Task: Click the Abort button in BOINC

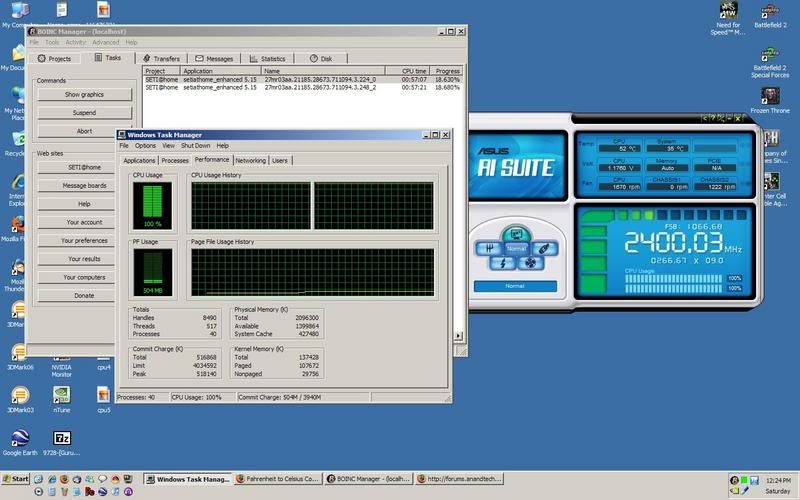Action: (84, 131)
